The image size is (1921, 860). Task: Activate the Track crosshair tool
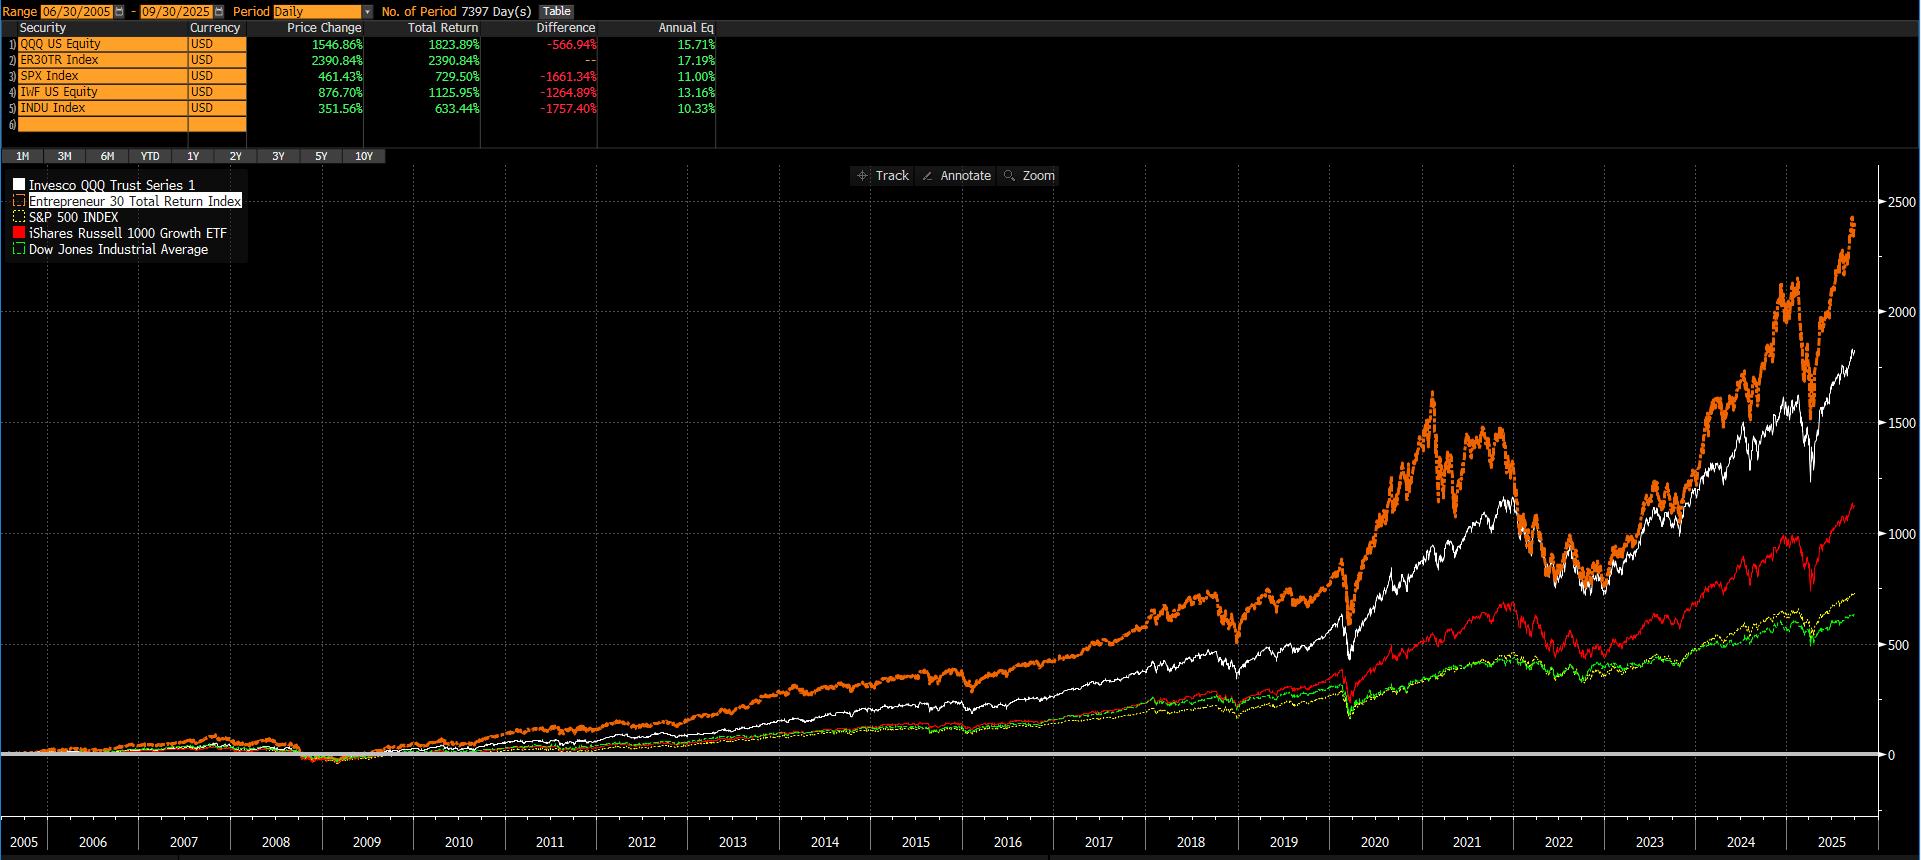[x=882, y=176]
